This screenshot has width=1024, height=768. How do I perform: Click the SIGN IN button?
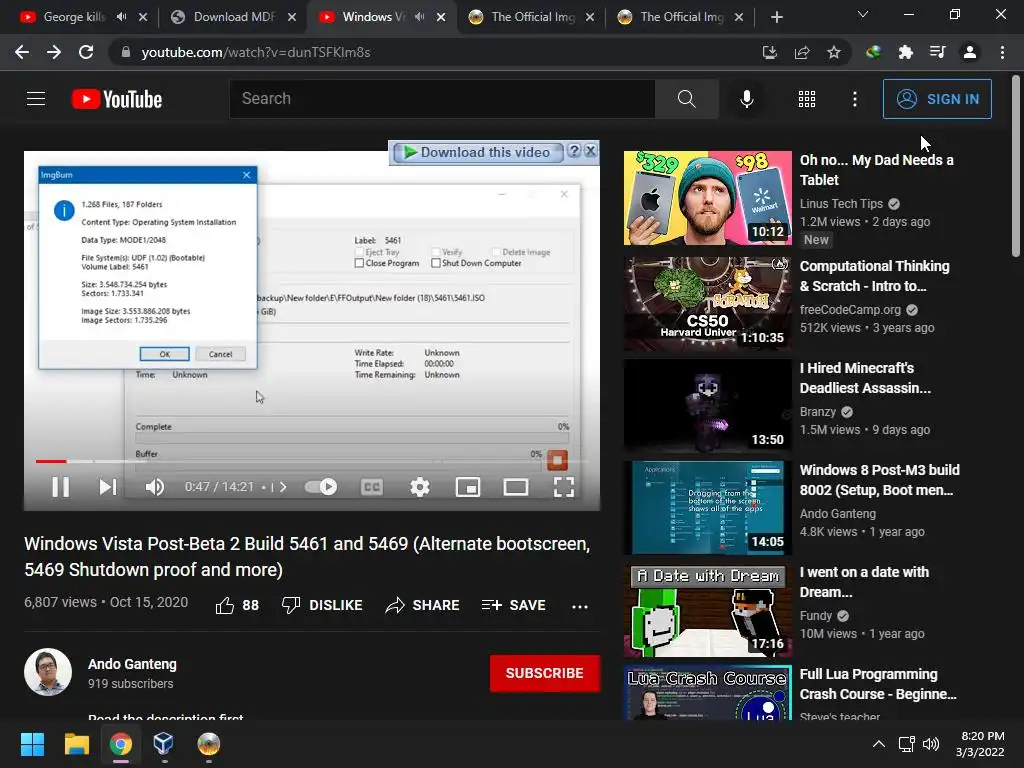[x=937, y=99]
